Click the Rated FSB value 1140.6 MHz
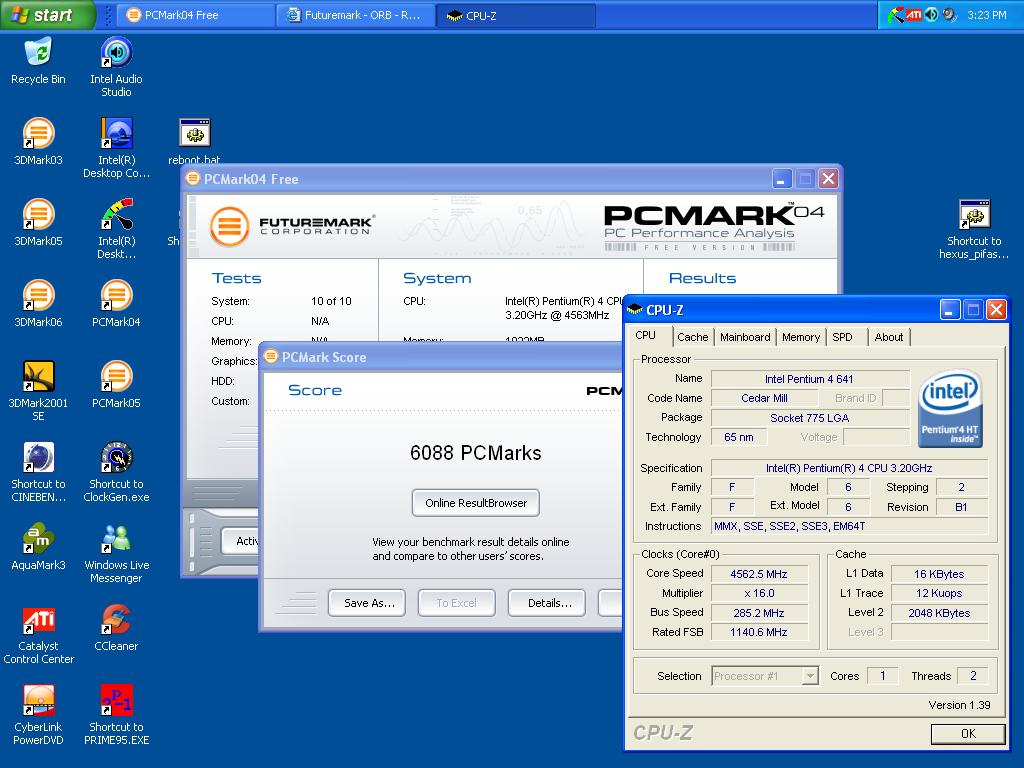Screen dimensions: 1024x768 pyautogui.click(x=759, y=632)
